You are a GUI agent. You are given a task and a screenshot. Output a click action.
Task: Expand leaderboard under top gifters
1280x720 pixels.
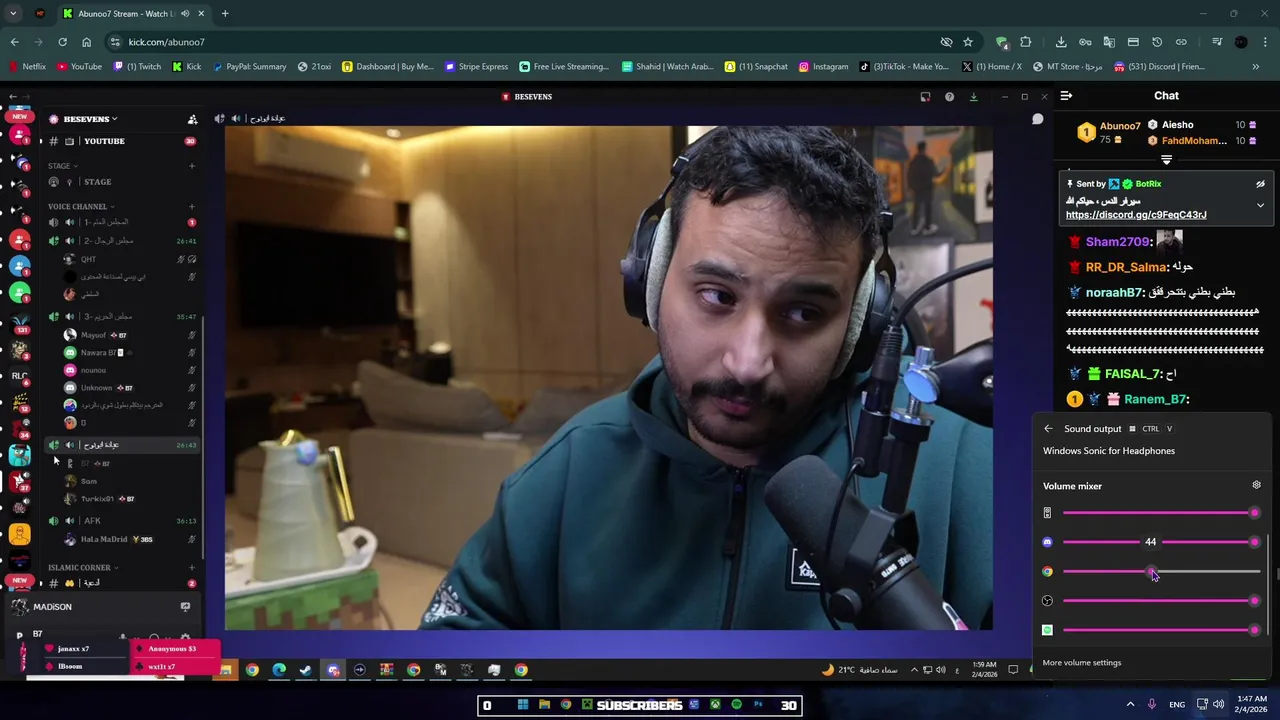pyautogui.click(x=1166, y=160)
